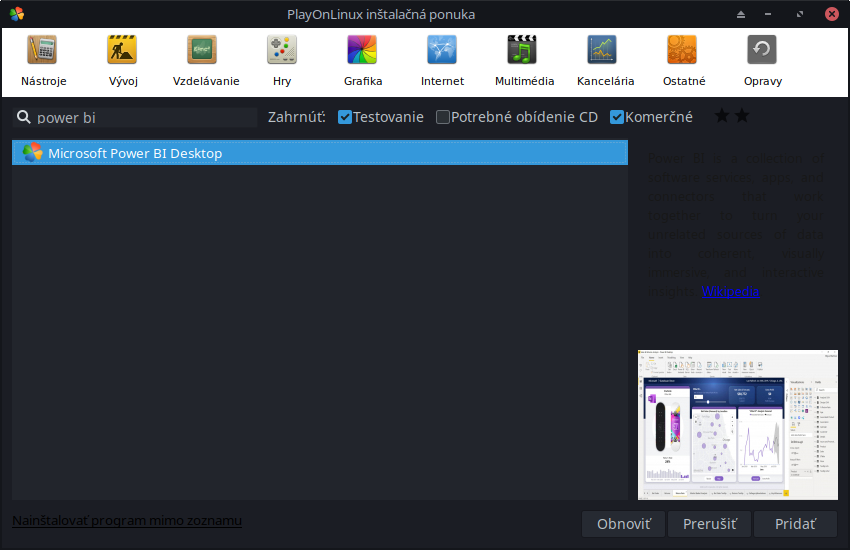This screenshot has width=850, height=550.
Task: Open the Wikipedia link
Action: [730, 292]
